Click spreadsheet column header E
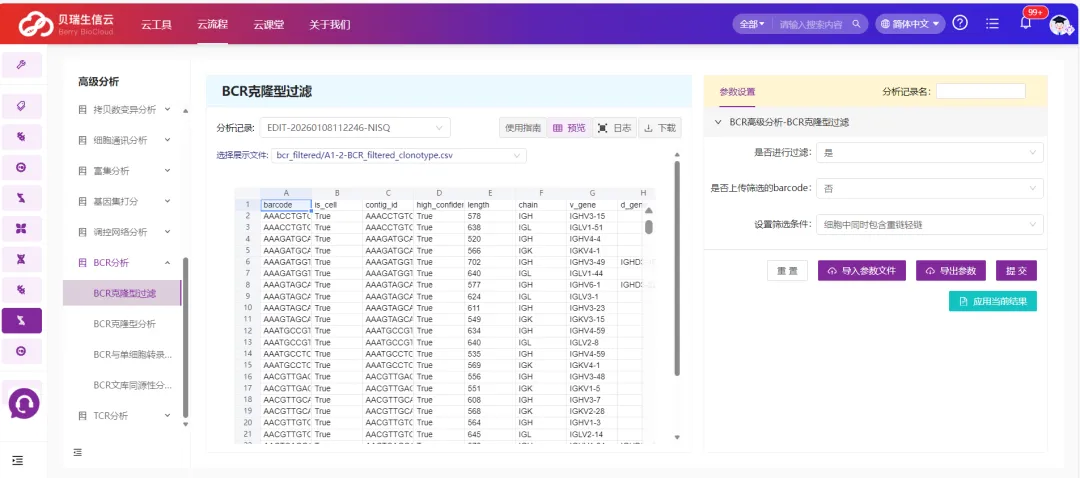The width and height of the screenshot is (1080, 478). (x=490, y=193)
